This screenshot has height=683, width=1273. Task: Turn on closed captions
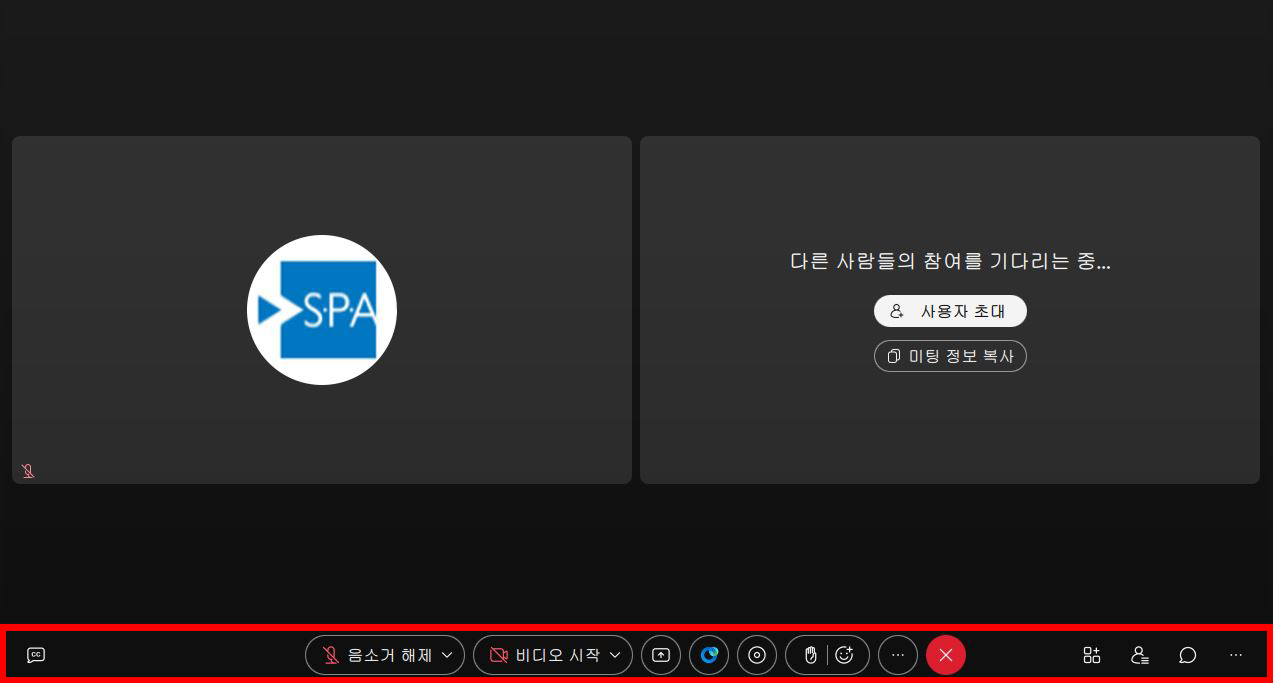(36, 655)
